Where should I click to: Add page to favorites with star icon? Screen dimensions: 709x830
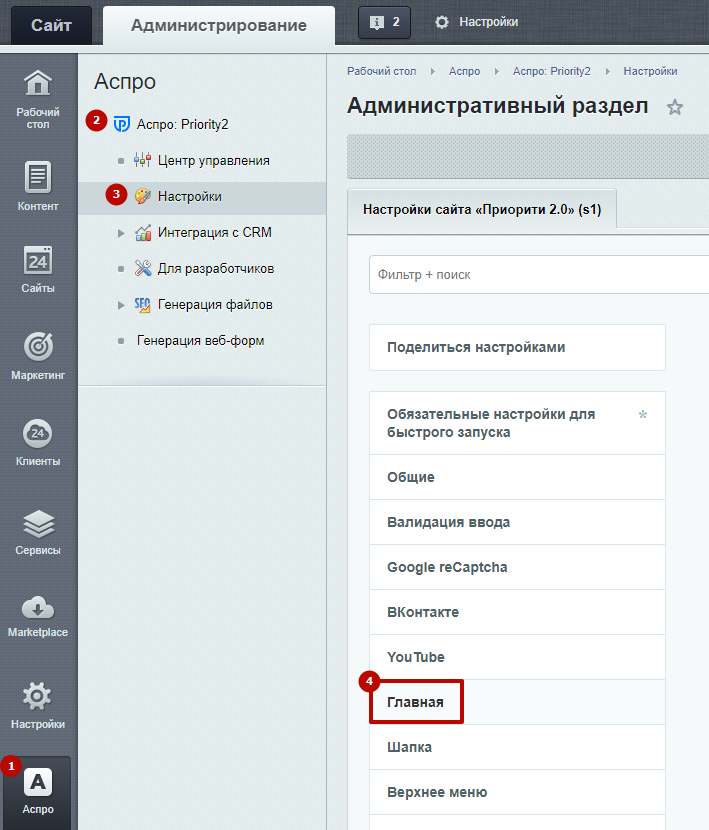(675, 108)
